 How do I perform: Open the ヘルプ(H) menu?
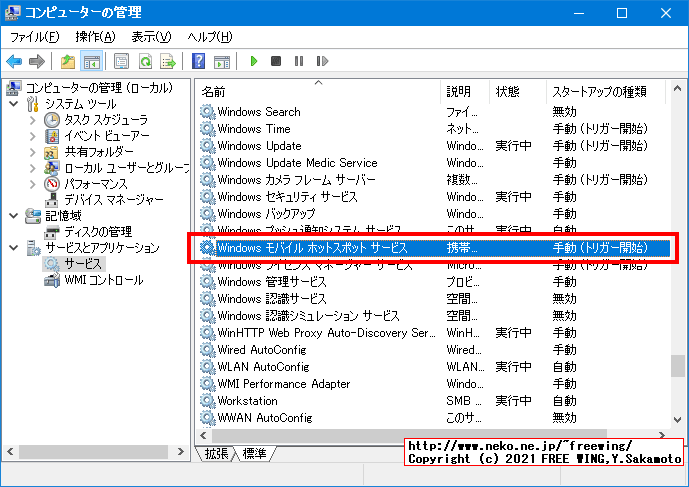click(210, 37)
